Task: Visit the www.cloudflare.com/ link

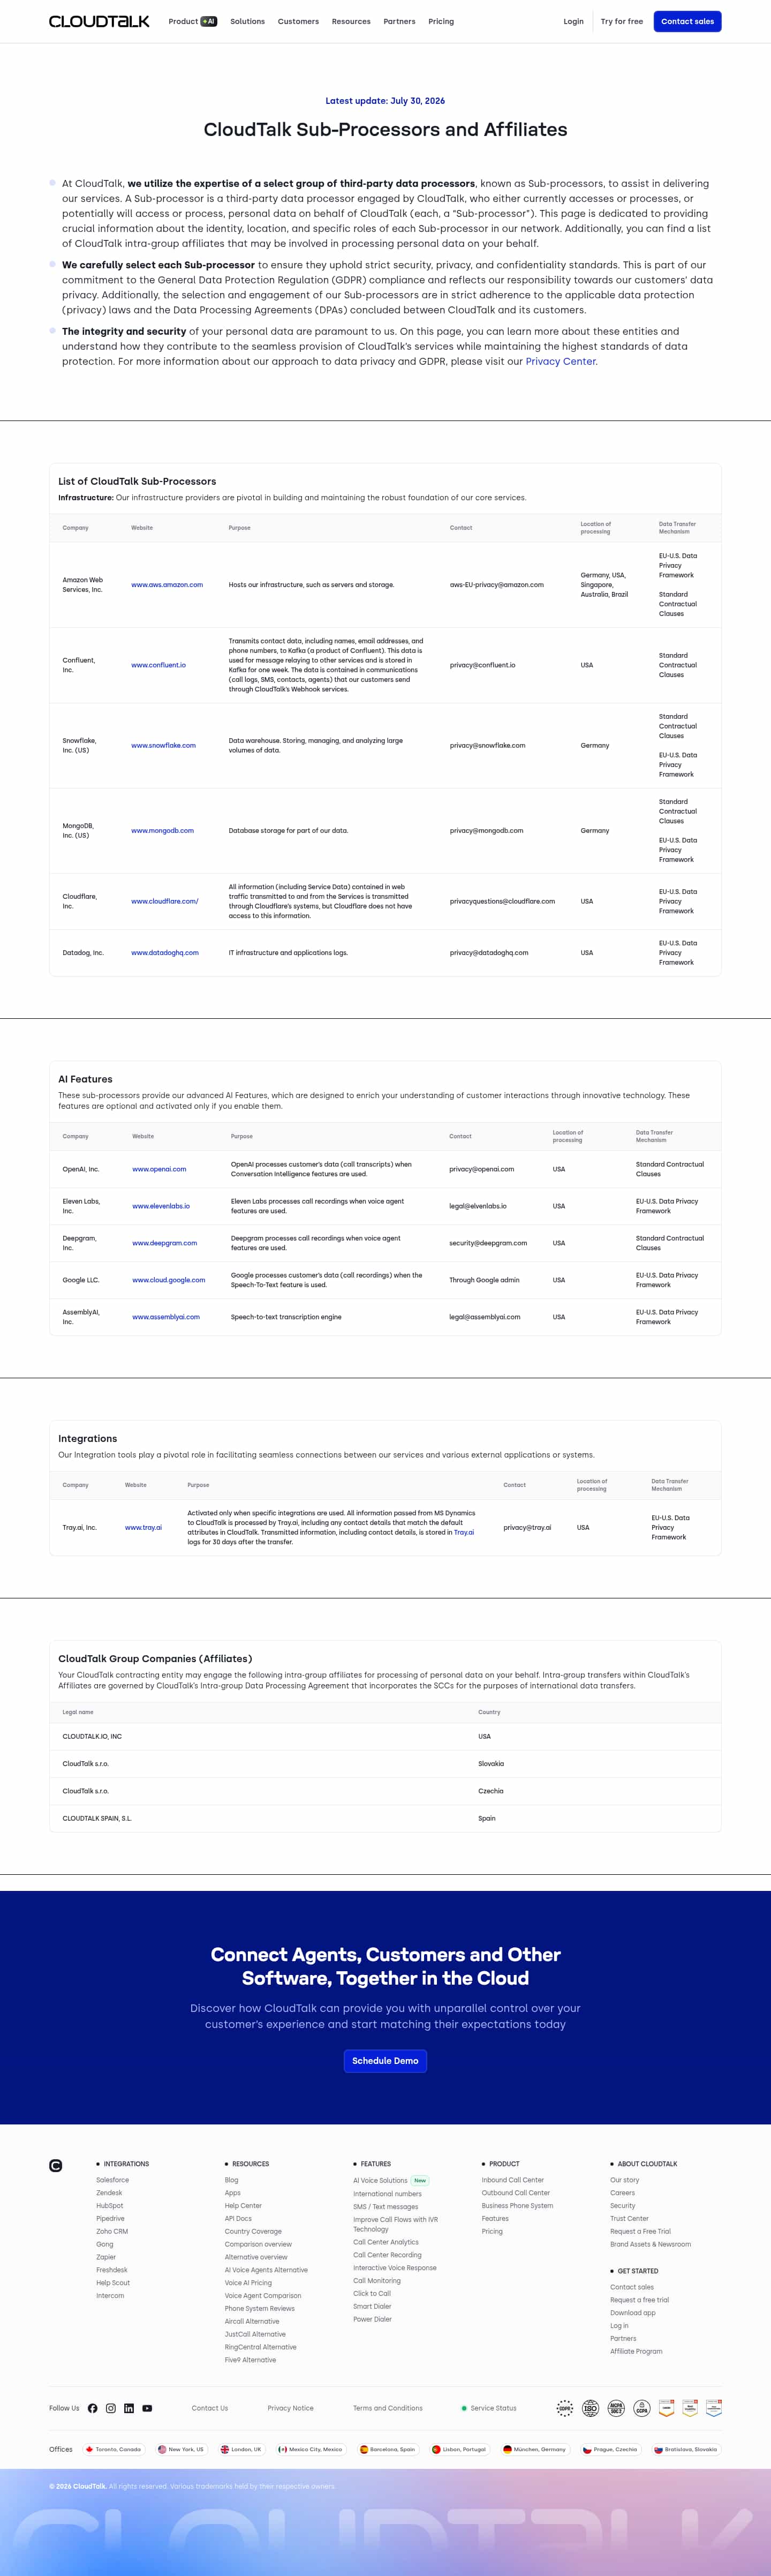Action: click(x=165, y=901)
